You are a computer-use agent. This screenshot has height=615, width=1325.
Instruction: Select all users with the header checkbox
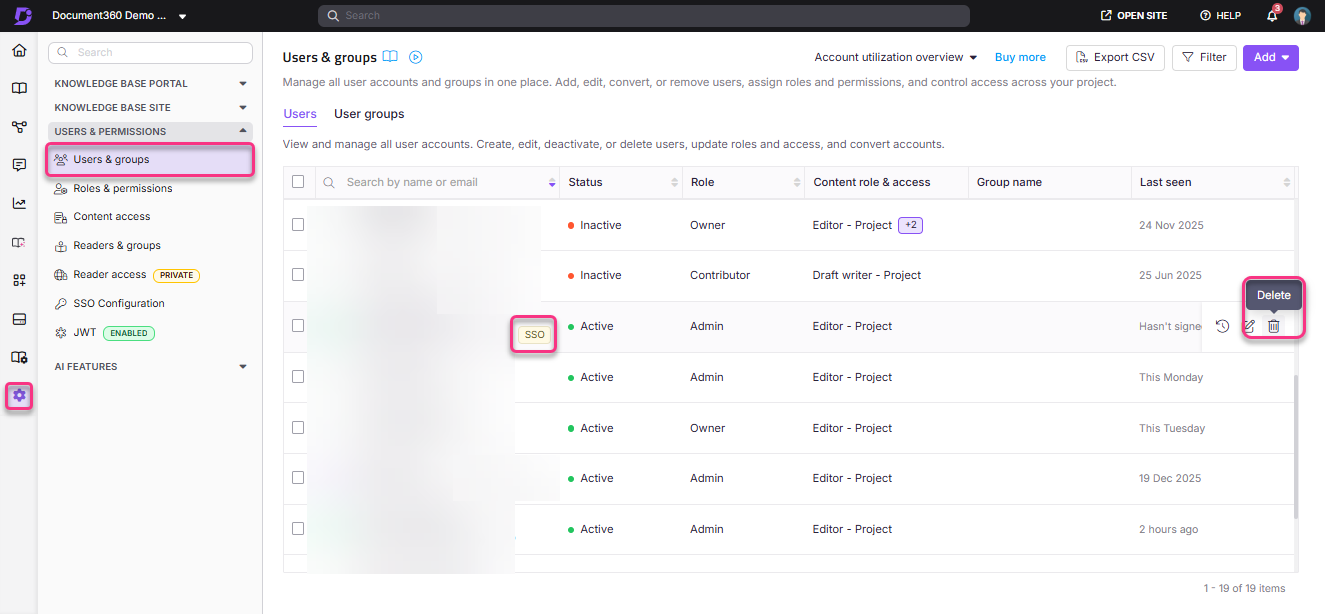point(296,182)
